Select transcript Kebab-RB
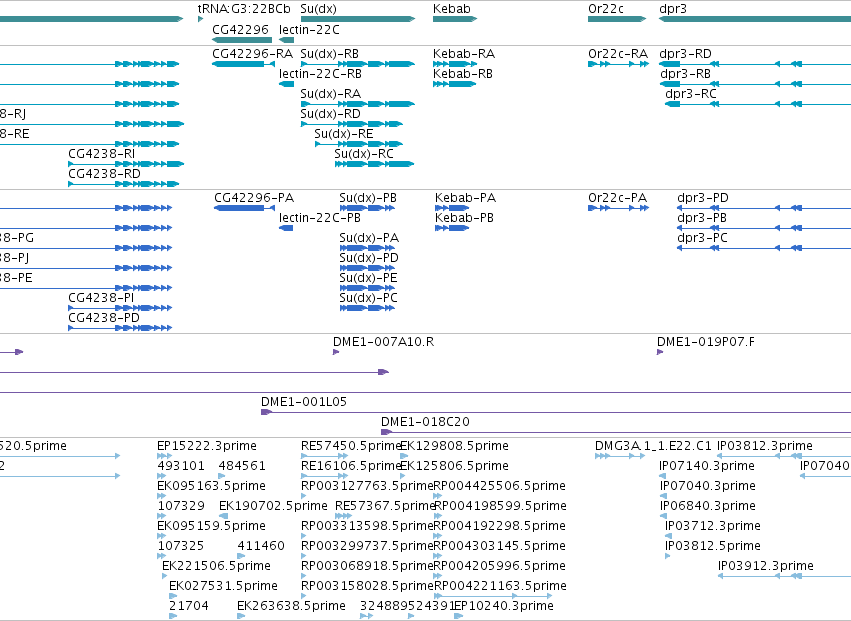The height and width of the screenshot is (621, 851). [x=455, y=84]
